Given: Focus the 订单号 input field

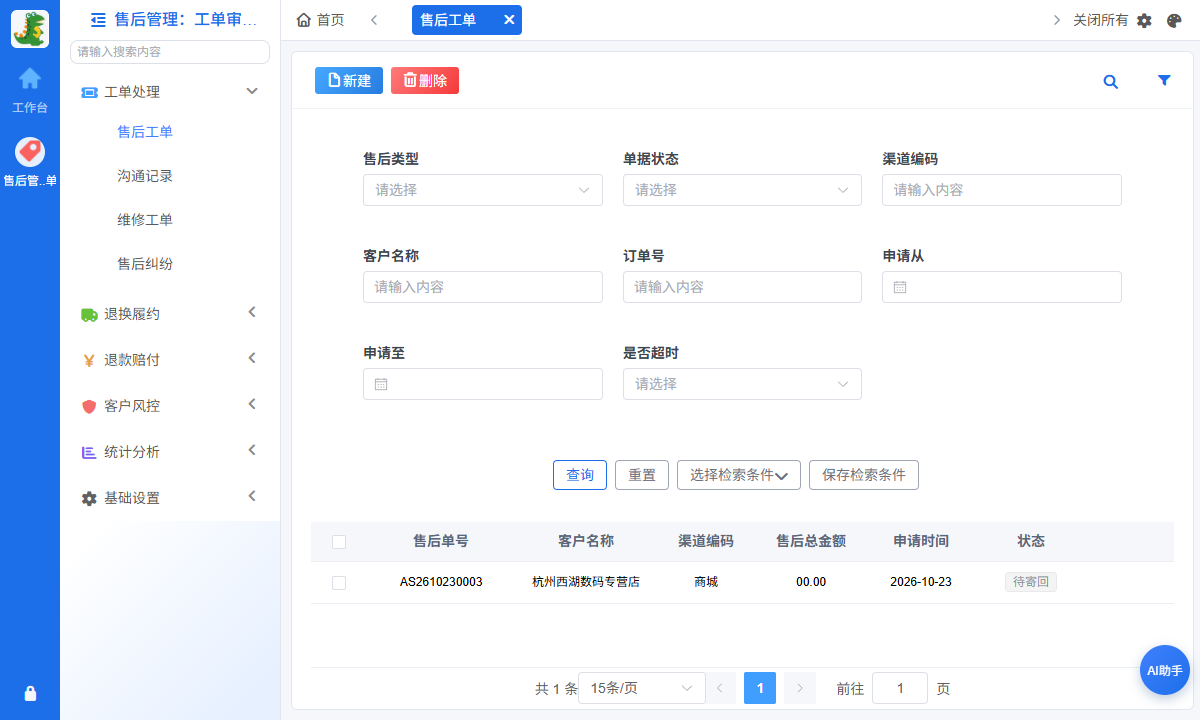Looking at the screenshot, I should (742, 287).
